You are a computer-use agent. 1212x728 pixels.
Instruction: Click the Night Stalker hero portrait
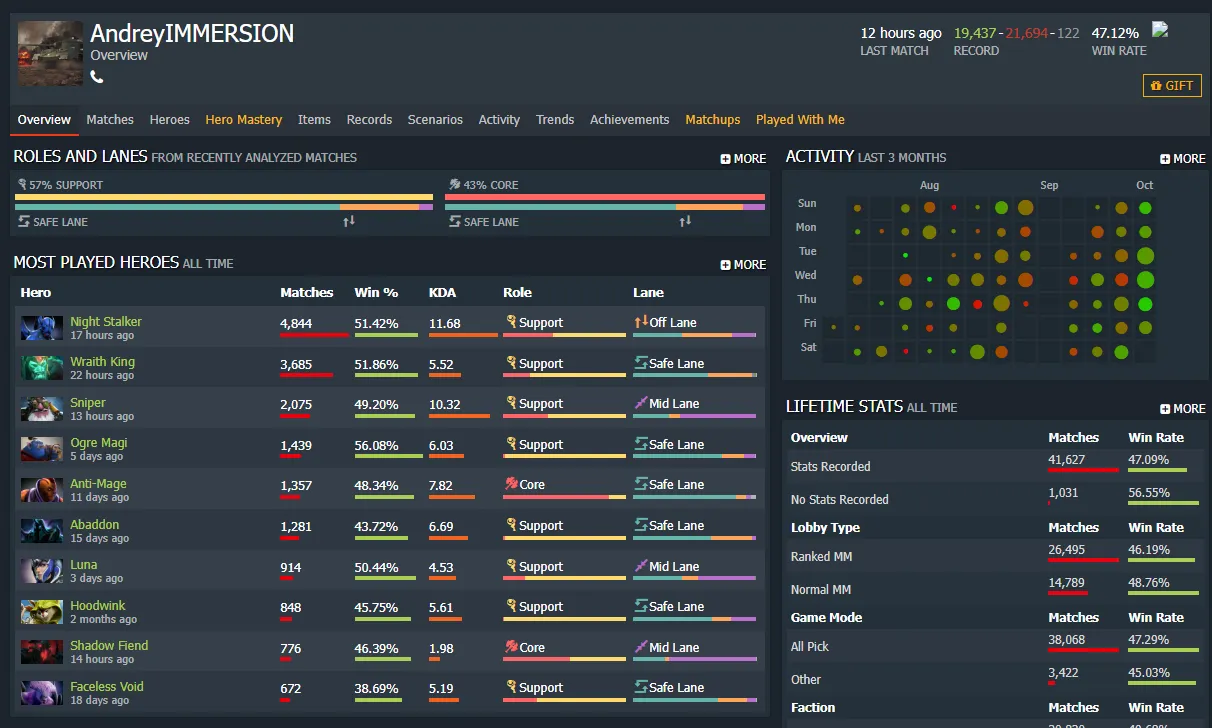[x=42, y=327]
